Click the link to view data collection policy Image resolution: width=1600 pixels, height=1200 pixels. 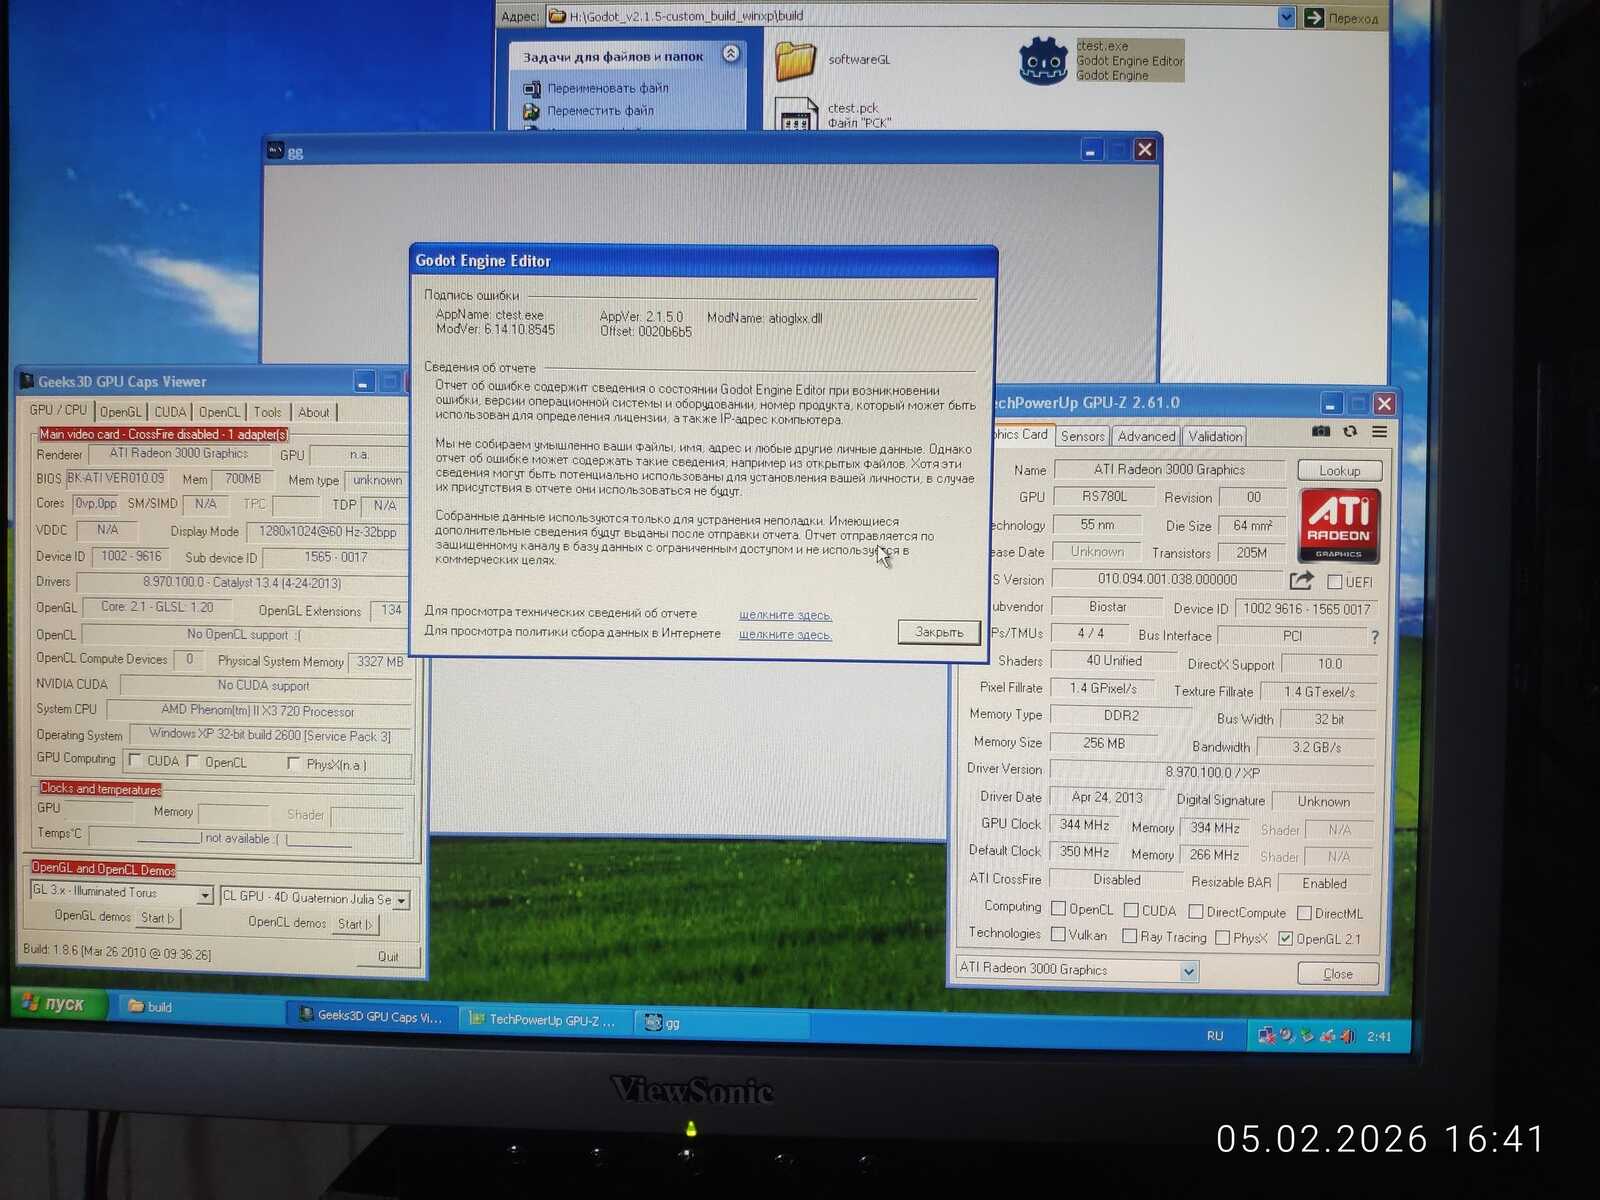[785, 635]
